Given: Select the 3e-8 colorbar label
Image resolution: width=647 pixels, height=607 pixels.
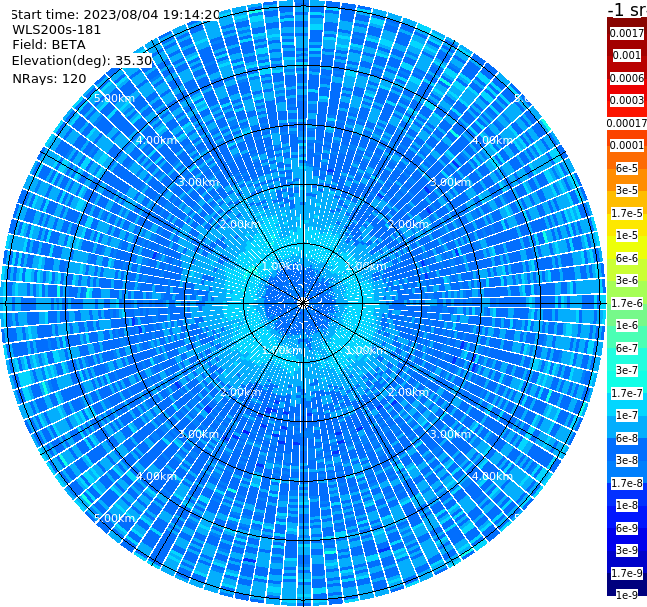Looking at the screenshot, I should tap(627, 460).
